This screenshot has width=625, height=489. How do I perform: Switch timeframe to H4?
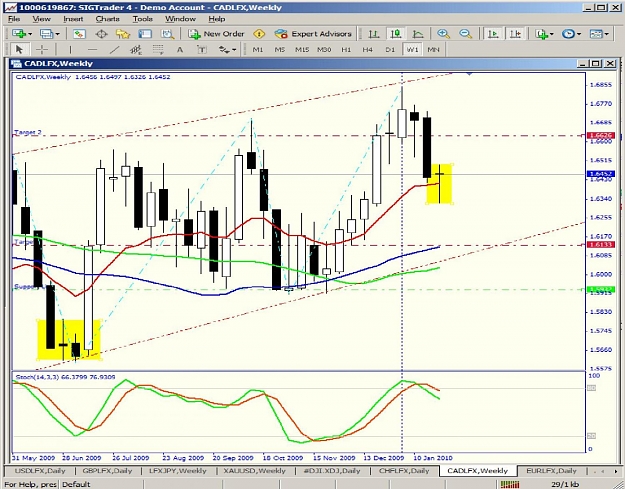click(368, 49)
